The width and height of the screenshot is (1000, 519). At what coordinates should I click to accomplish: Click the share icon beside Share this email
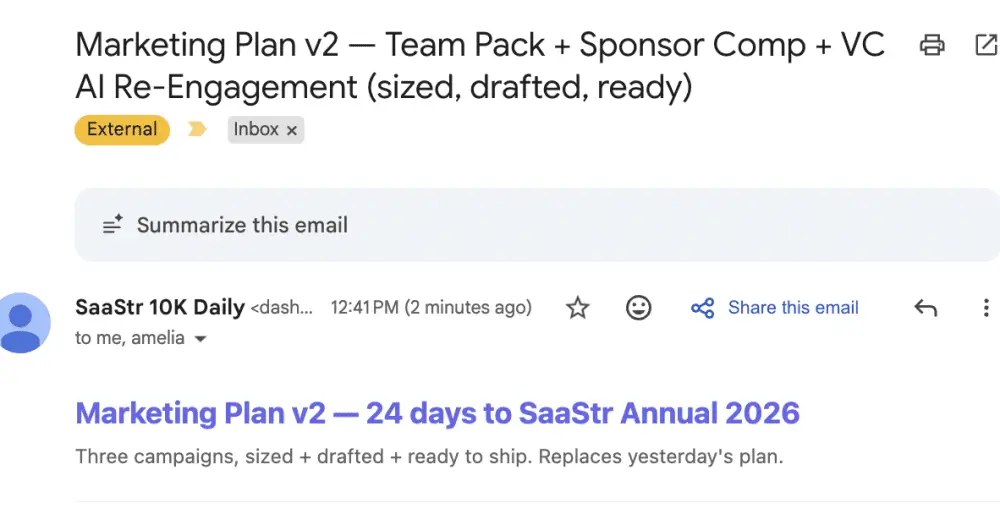pyautogui.click(x=702, y=308)
